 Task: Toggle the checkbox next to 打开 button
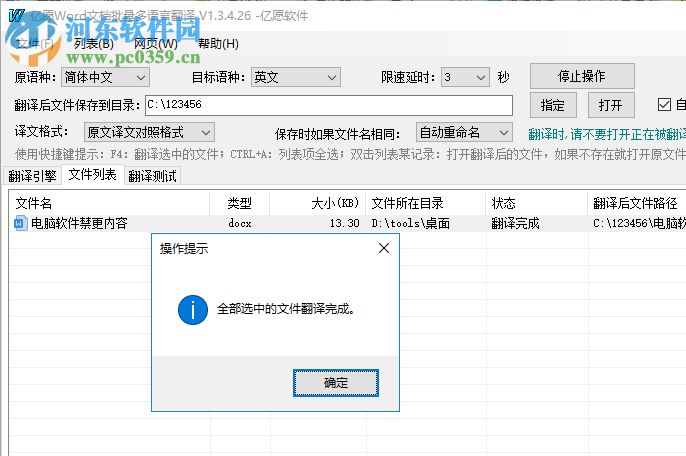[x=664, y=105]
